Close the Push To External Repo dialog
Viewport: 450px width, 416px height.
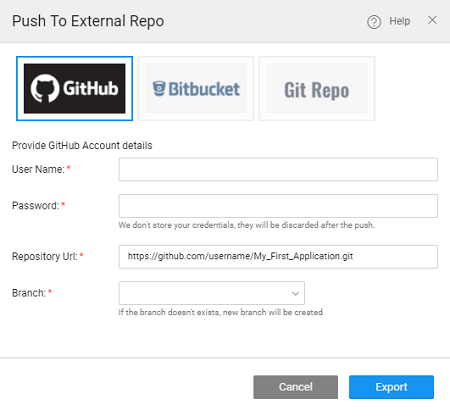[x=432, y=20]
